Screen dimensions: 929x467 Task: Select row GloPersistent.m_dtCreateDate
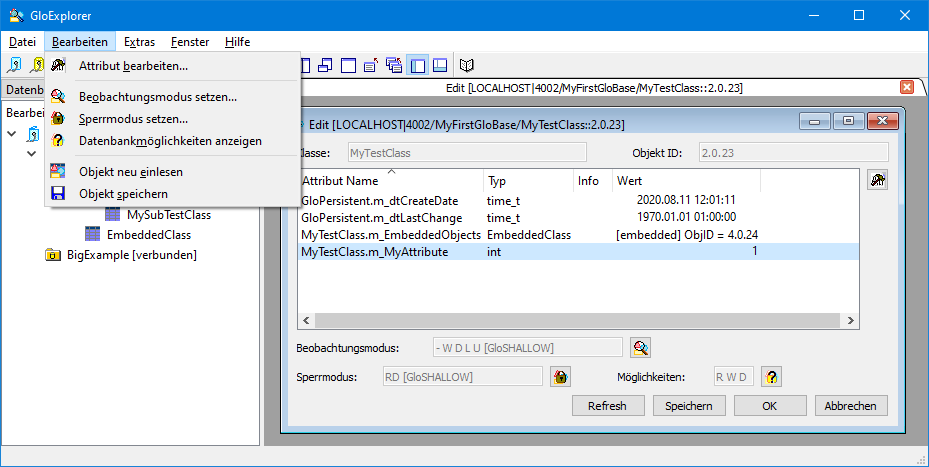[x=578, y=200]
